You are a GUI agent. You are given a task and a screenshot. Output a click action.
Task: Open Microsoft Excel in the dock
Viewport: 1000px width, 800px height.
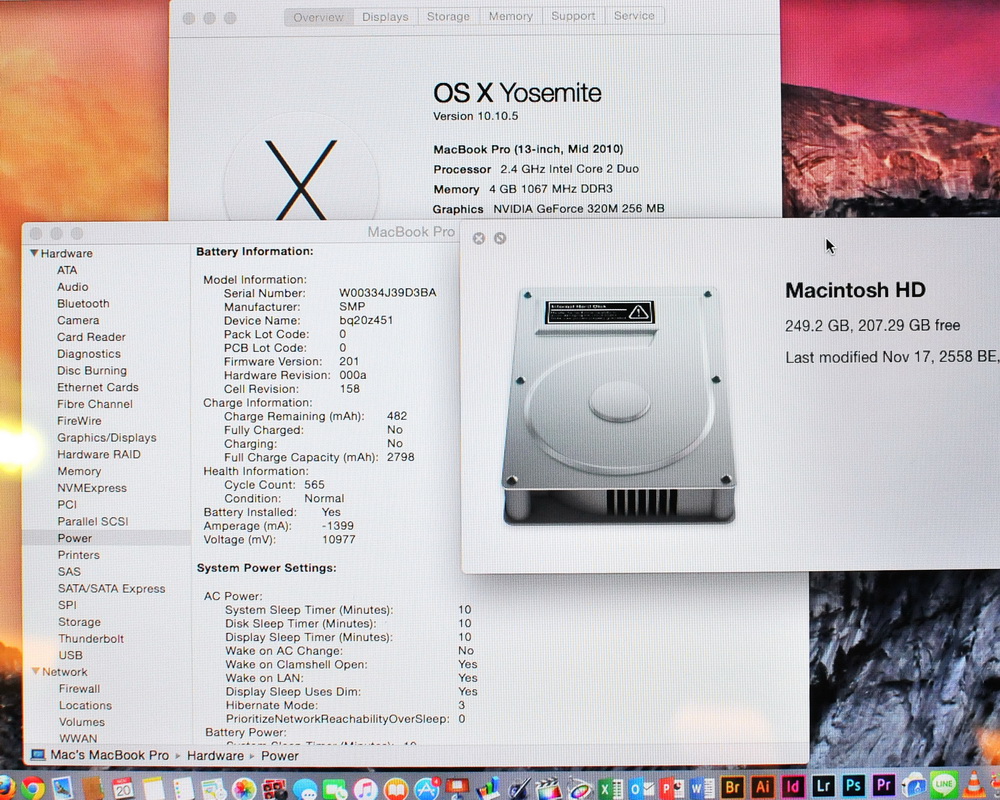610,788
